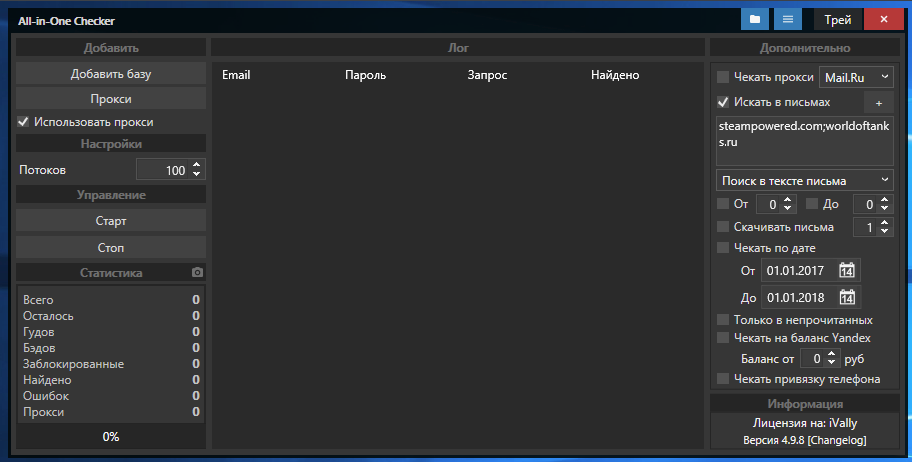Enable Чекать привязку телефона checkbox

pyautogui.click(x=724, y=379)
